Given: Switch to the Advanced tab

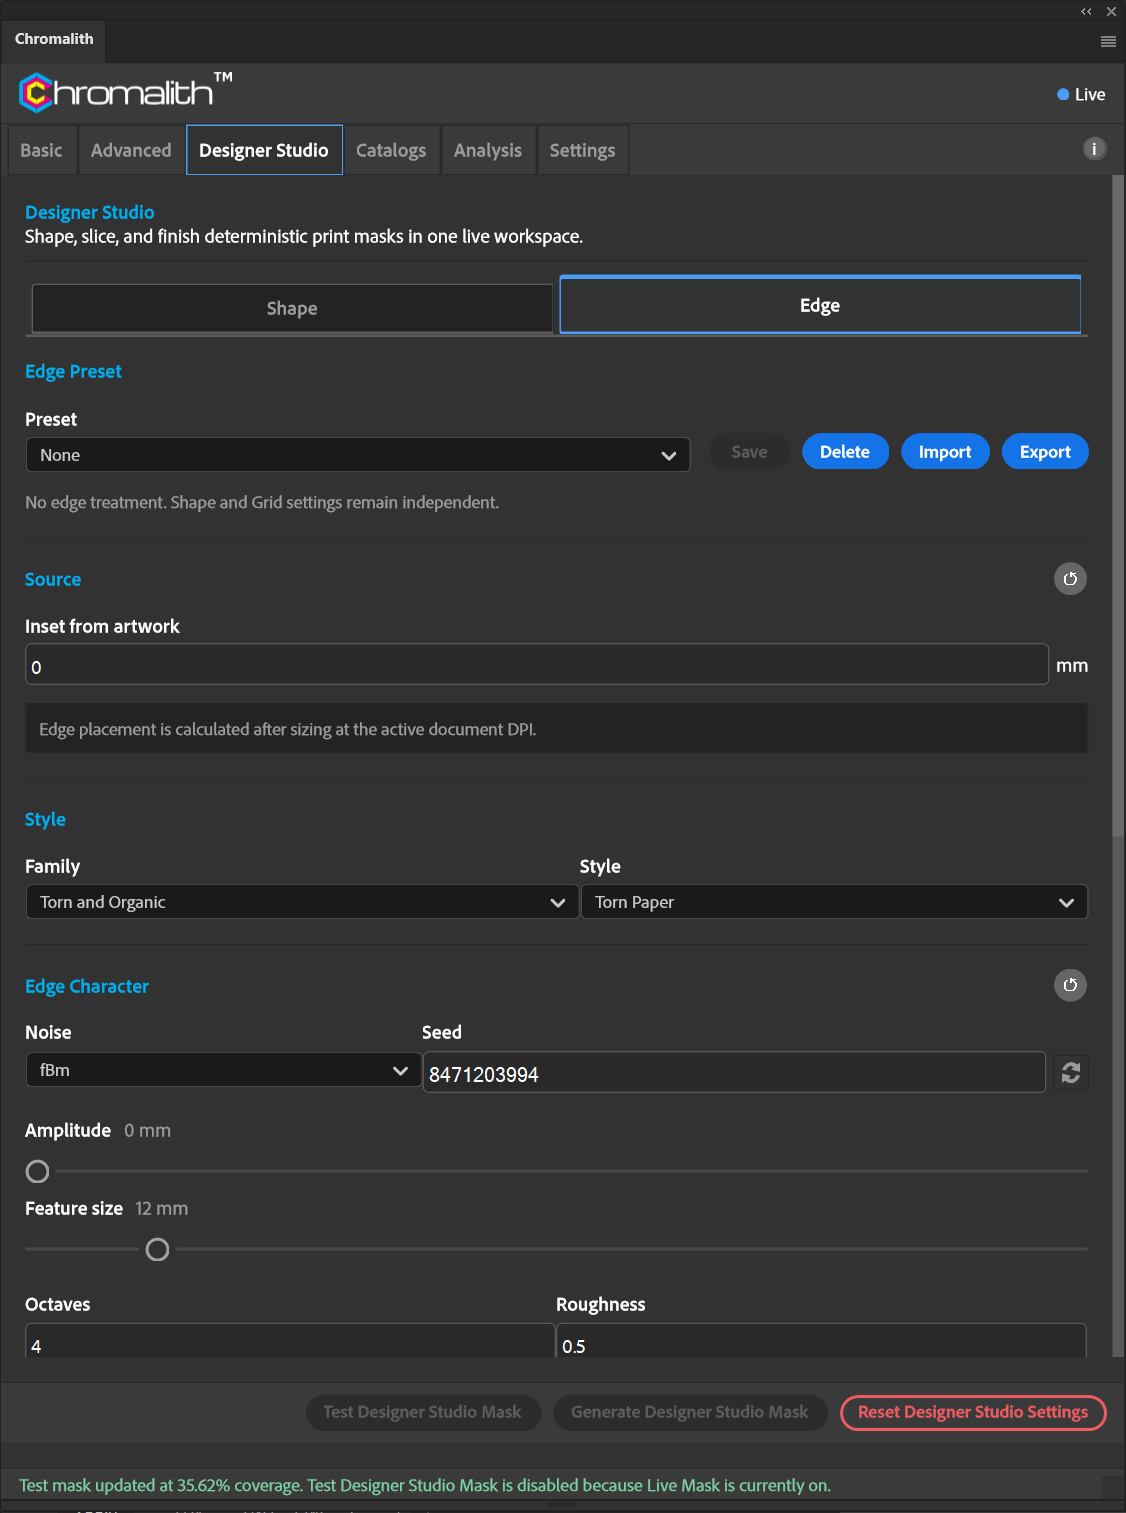Looking at the screenshot, I should [131, 150].
